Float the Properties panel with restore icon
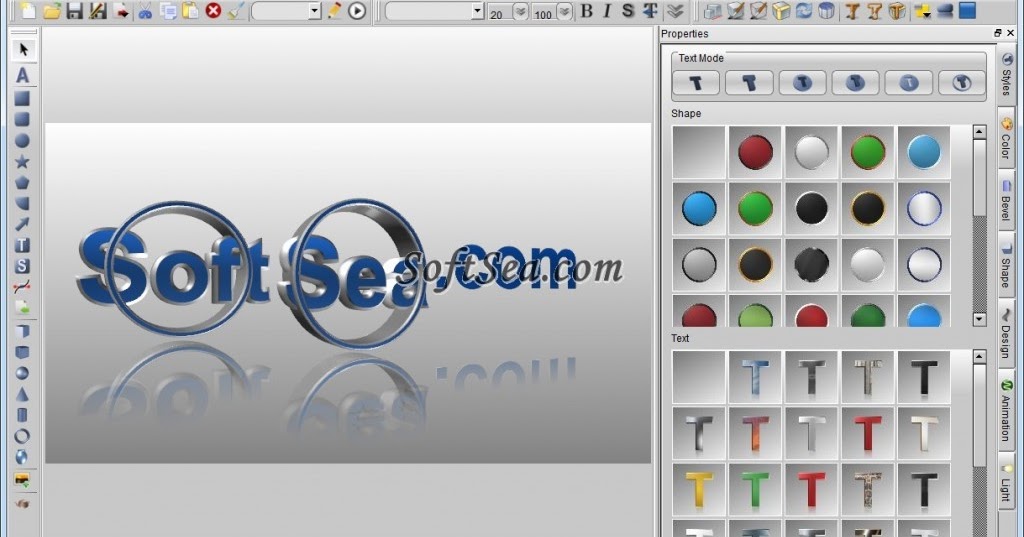1024x537 pixels. click(998, 33)
